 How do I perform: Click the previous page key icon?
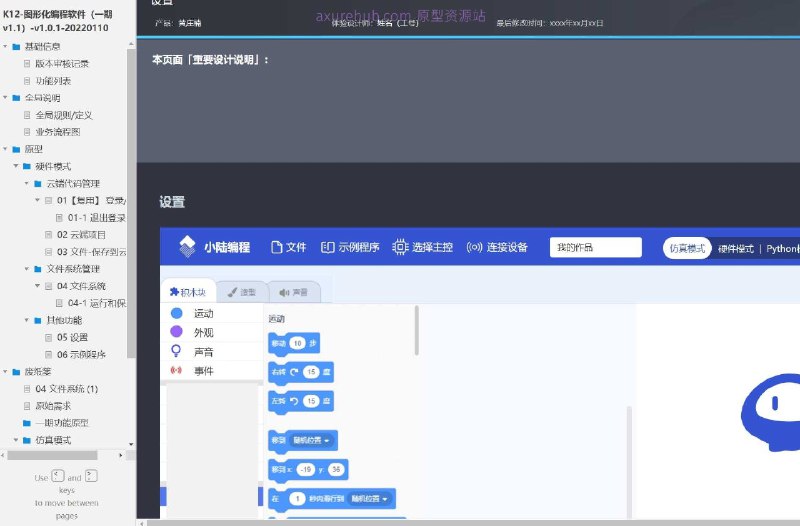pos(58,476)
